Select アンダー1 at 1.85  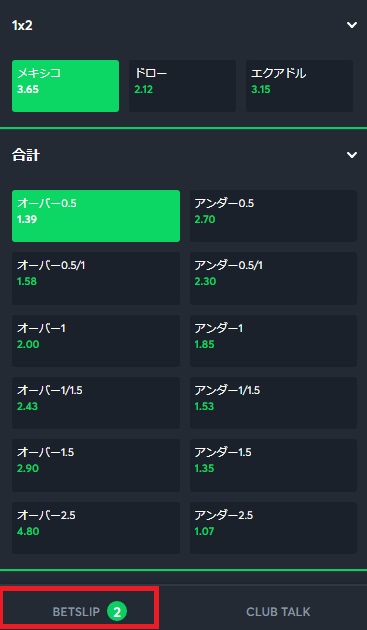pyautogui.click(x=273, y=341)
